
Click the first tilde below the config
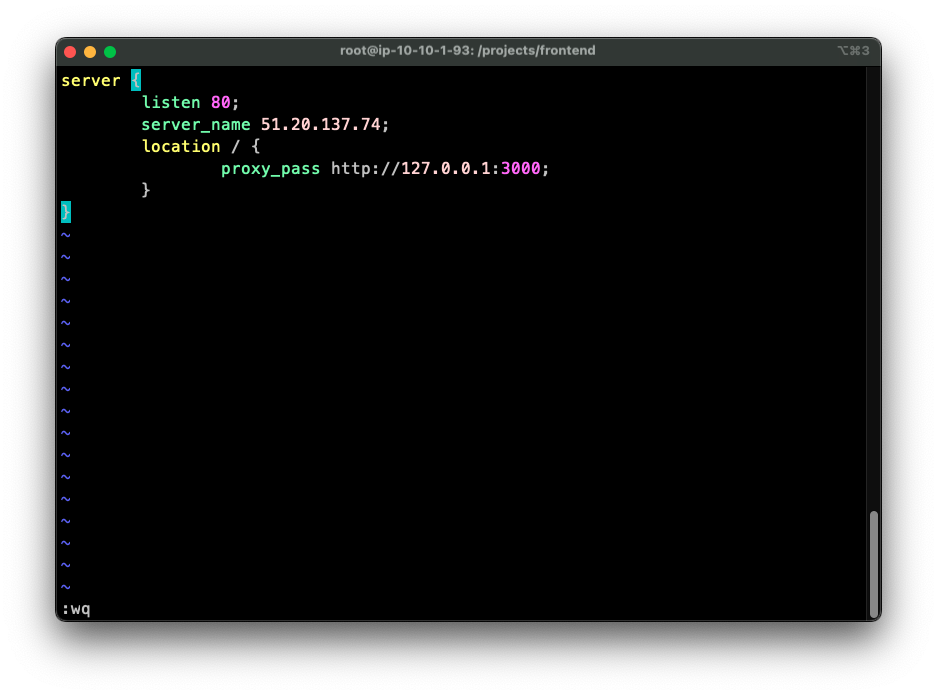65,234
